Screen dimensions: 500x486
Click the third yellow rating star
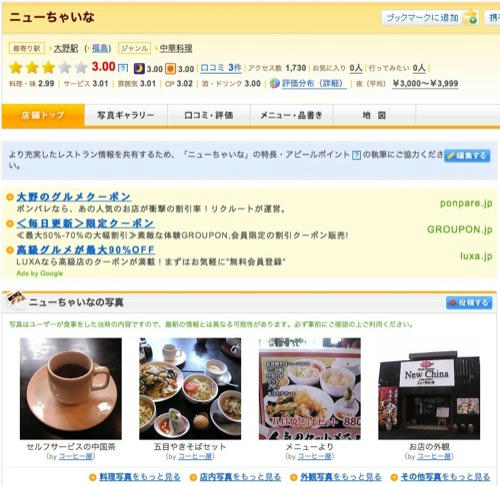click(48, 68)
